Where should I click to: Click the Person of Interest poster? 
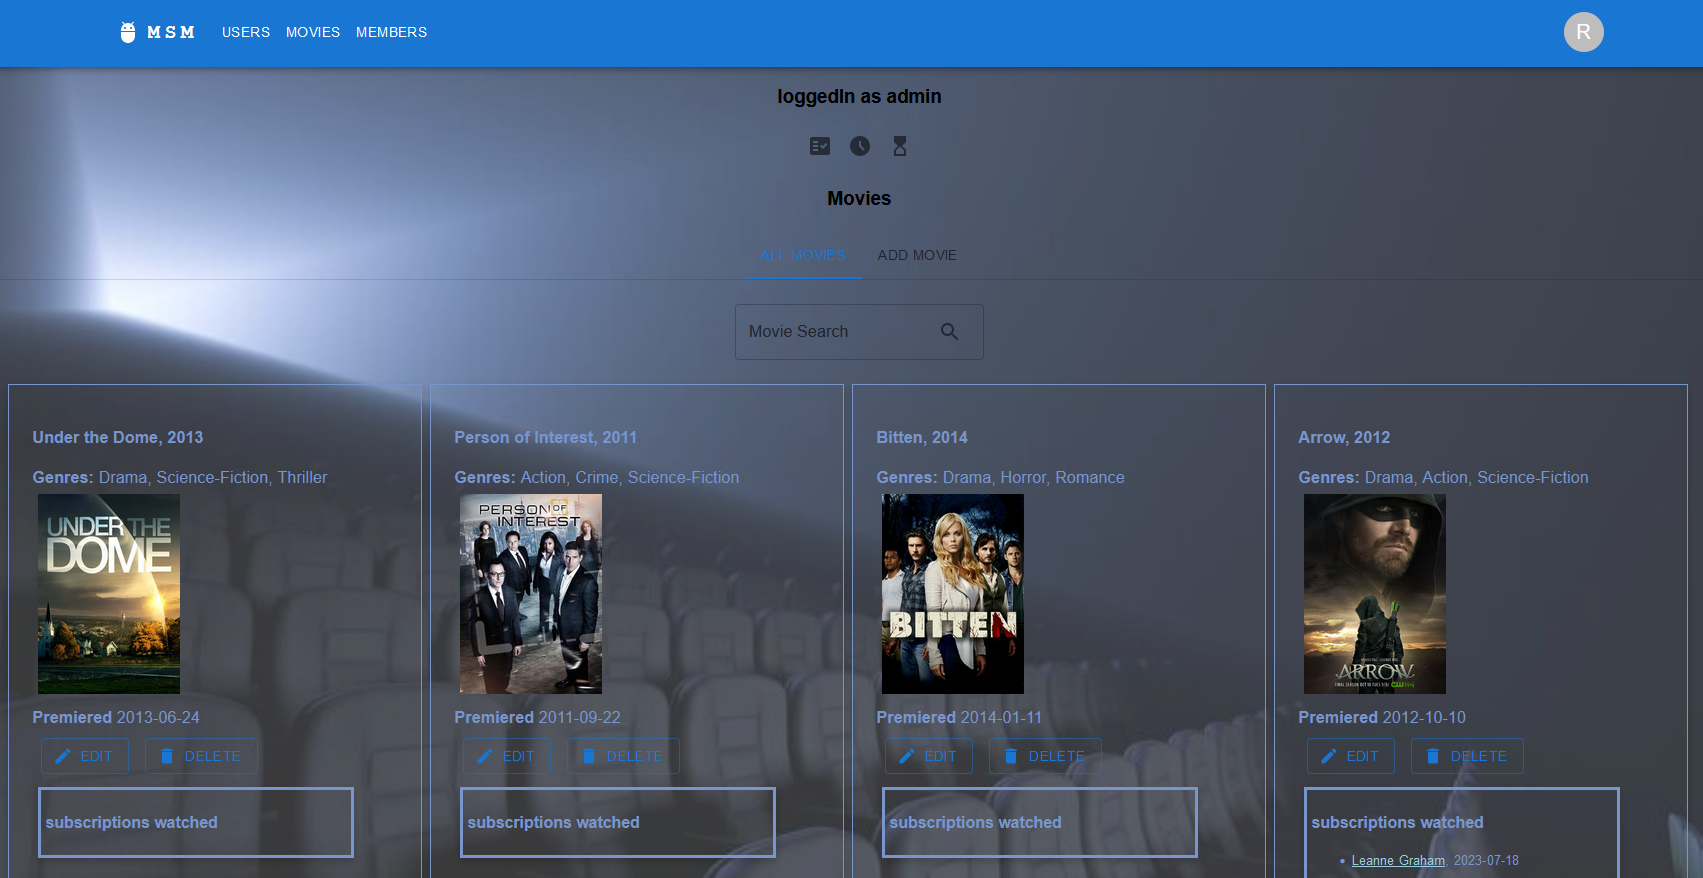click(x=531, y=594)
